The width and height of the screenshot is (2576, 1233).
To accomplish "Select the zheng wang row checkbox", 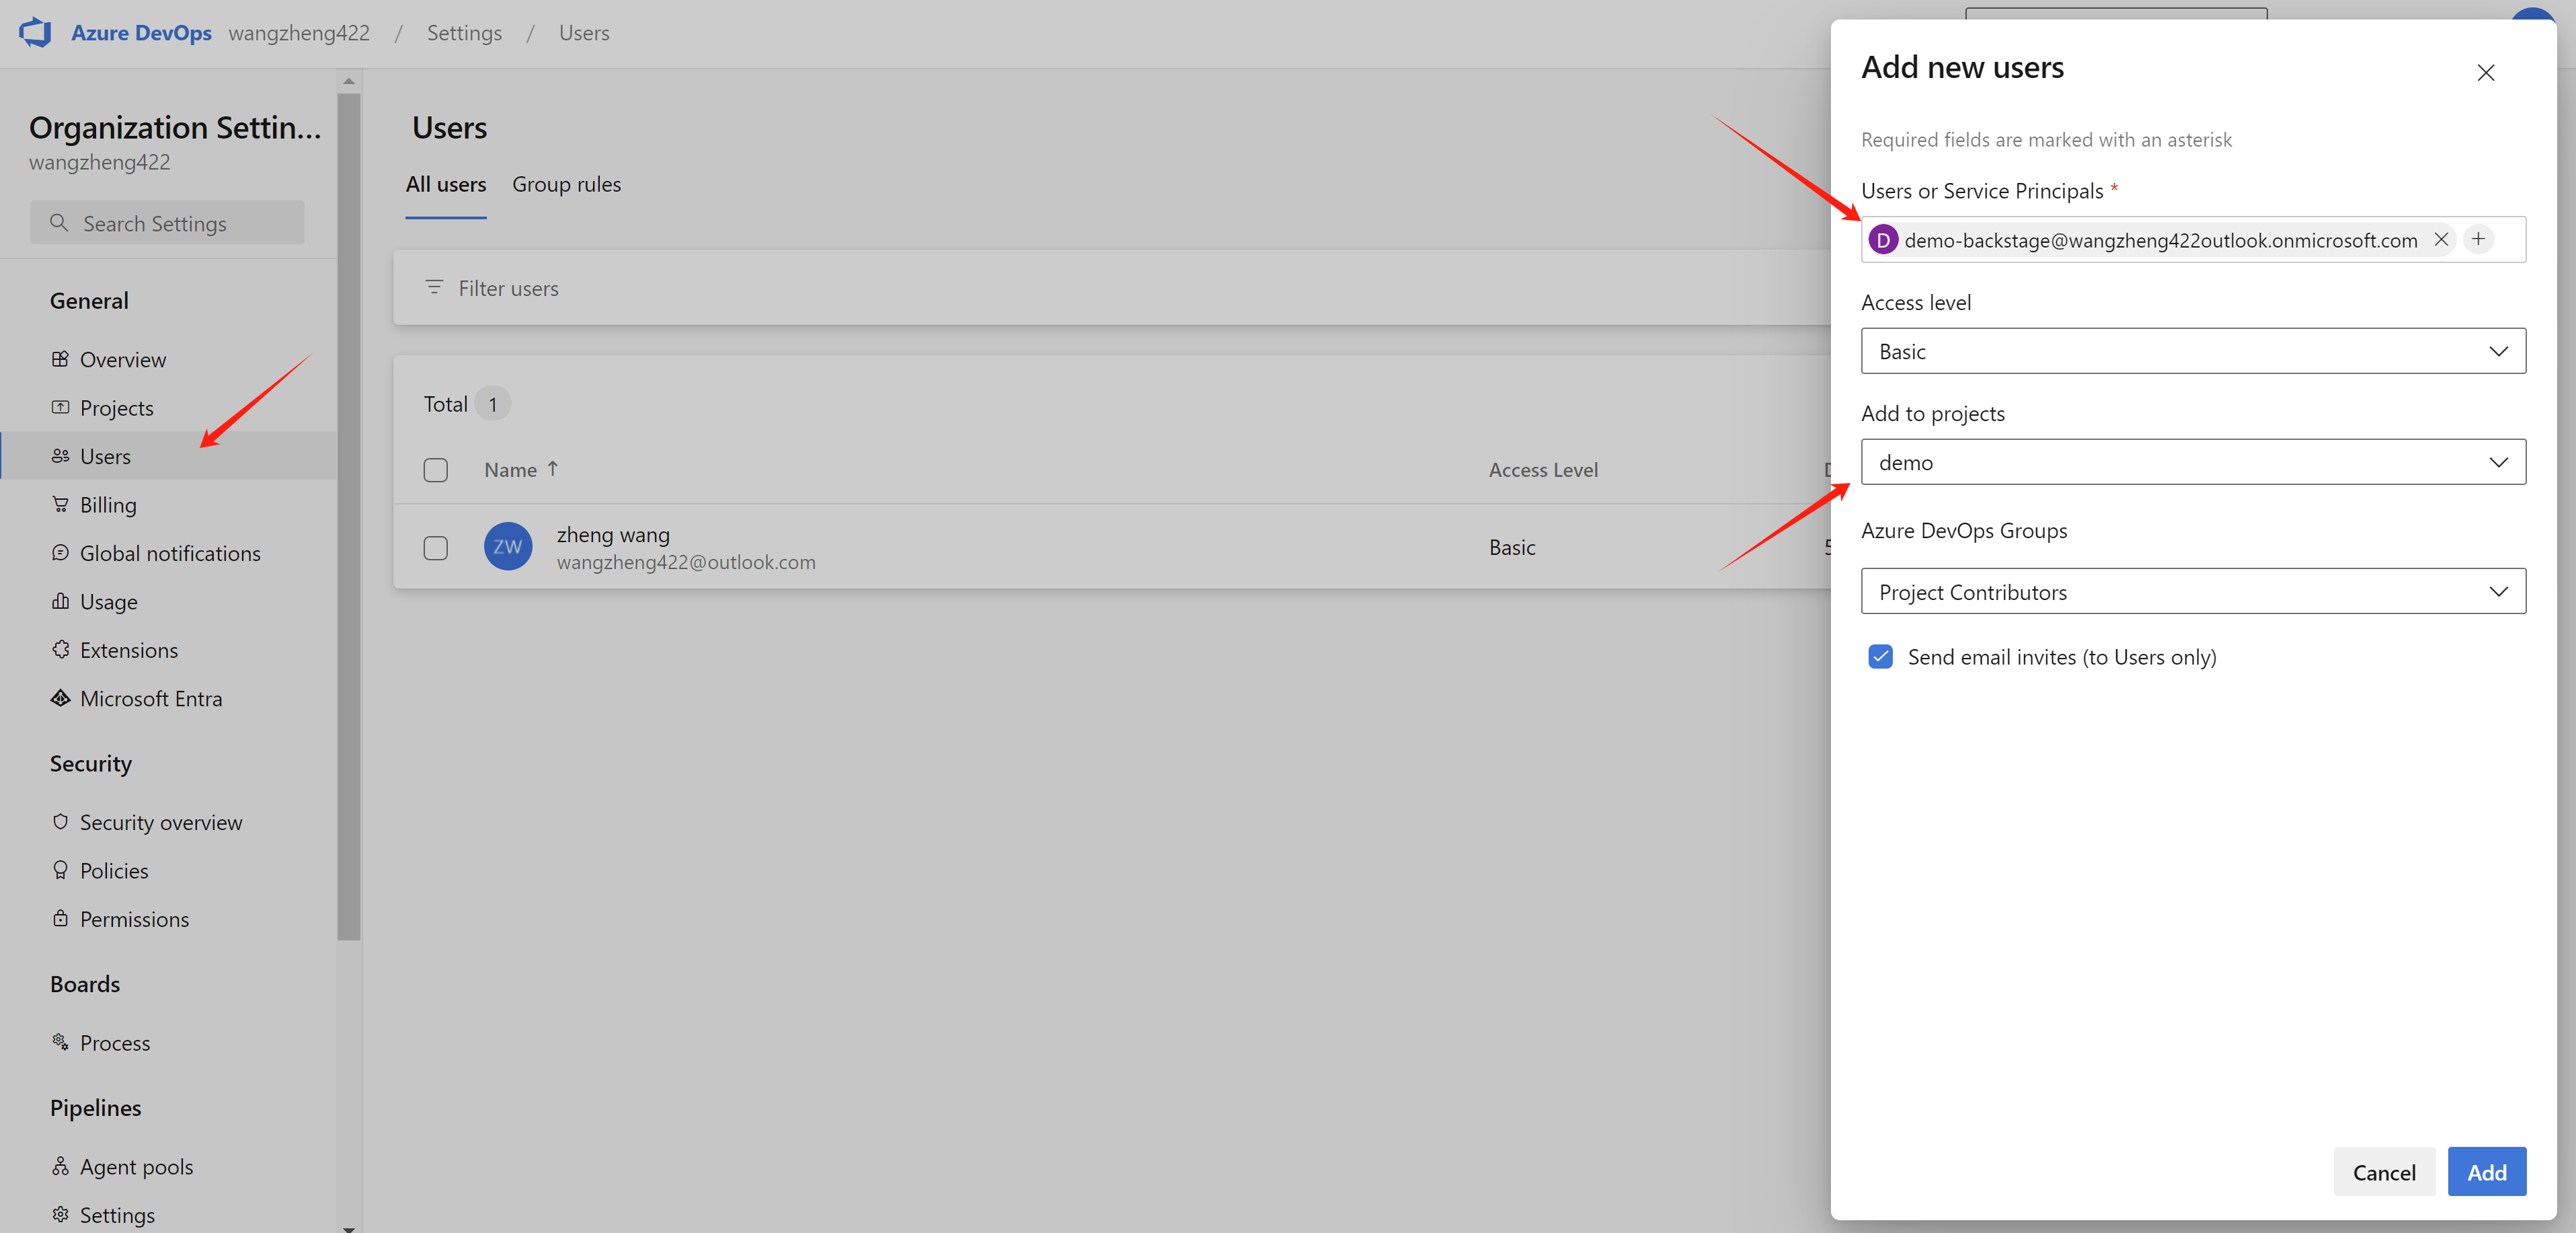I will [435, 548].
